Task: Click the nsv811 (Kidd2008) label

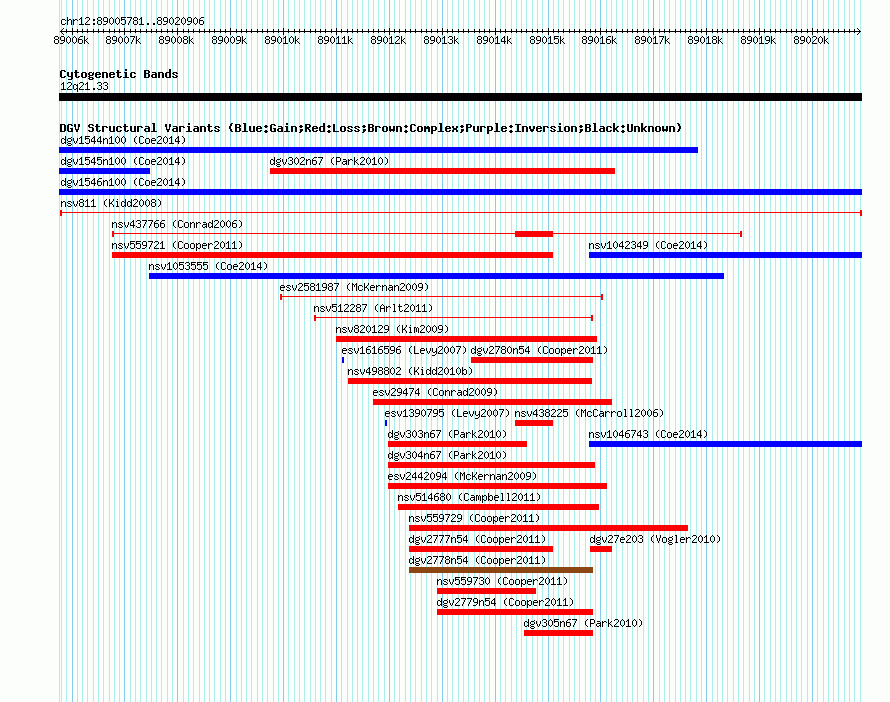Action: (x=111, y=203)
